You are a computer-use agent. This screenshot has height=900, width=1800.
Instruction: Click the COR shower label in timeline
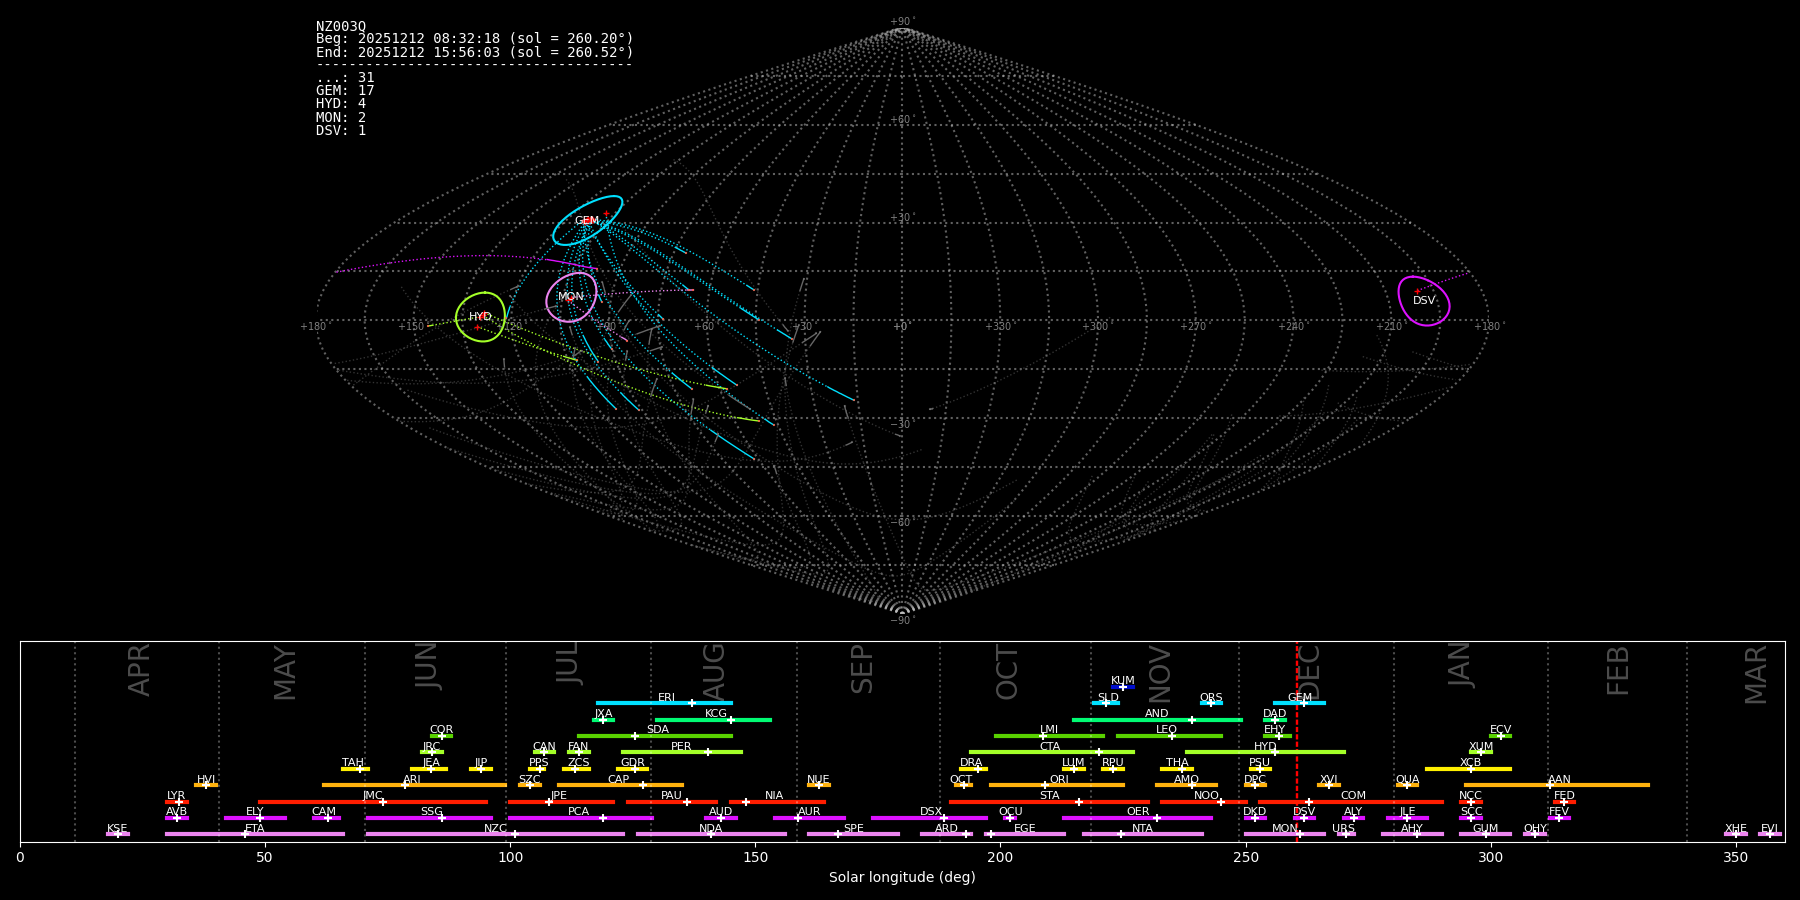(x=442, y=730)
